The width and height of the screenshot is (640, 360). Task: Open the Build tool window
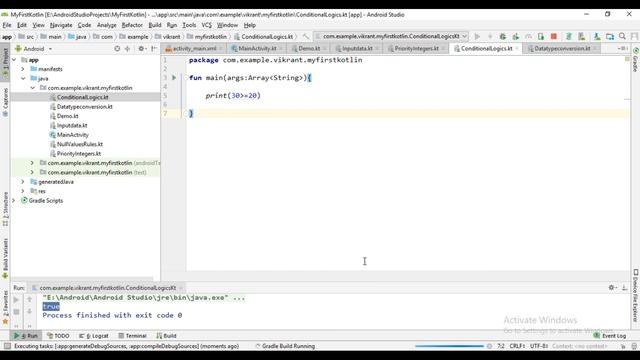click(x=167, y=336)
